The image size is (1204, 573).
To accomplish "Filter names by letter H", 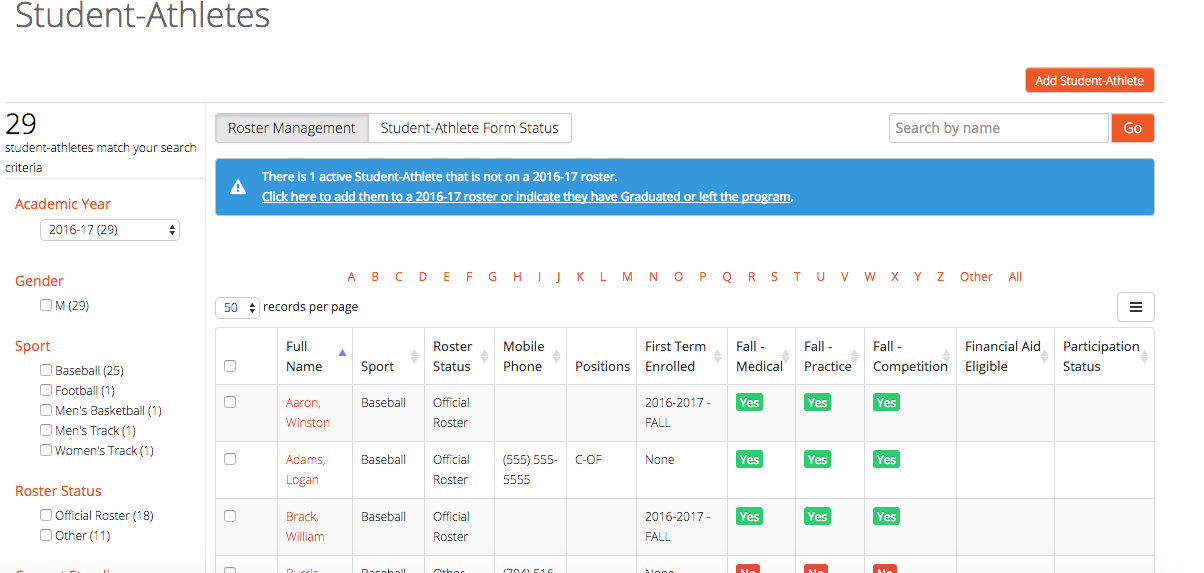I will coord(517,277).
